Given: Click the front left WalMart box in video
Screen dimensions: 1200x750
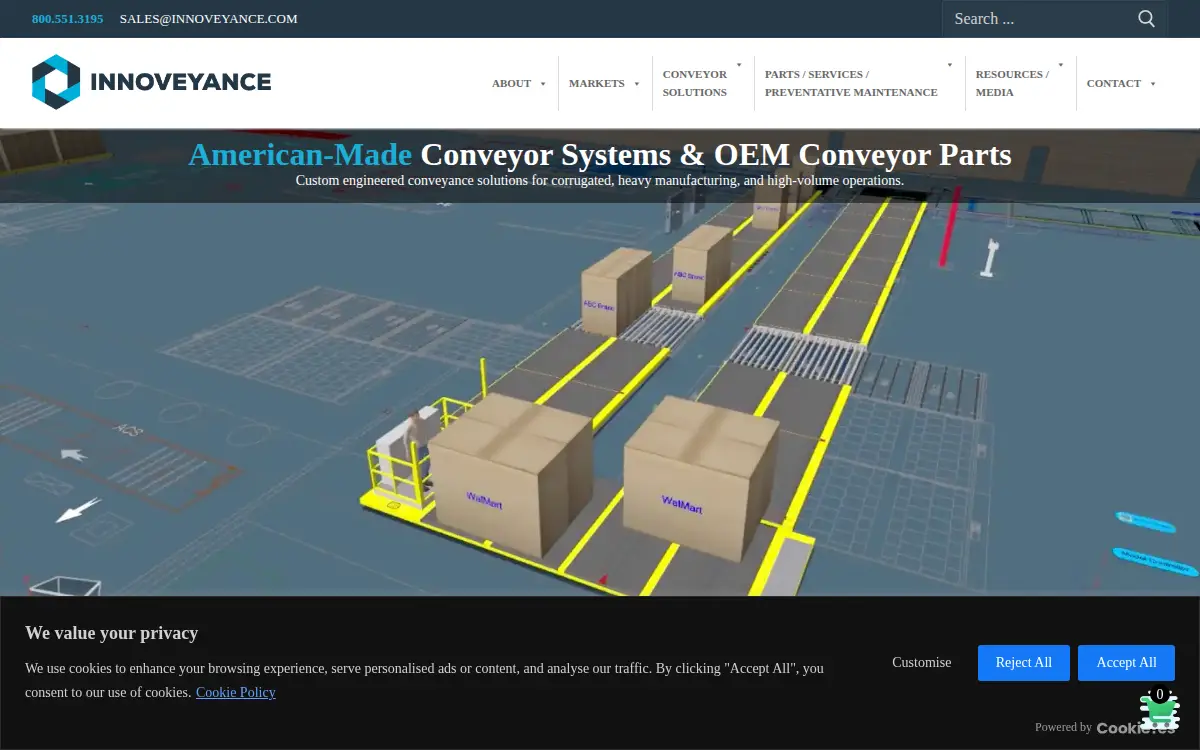Looking at the screenshot, I should 510,474.
